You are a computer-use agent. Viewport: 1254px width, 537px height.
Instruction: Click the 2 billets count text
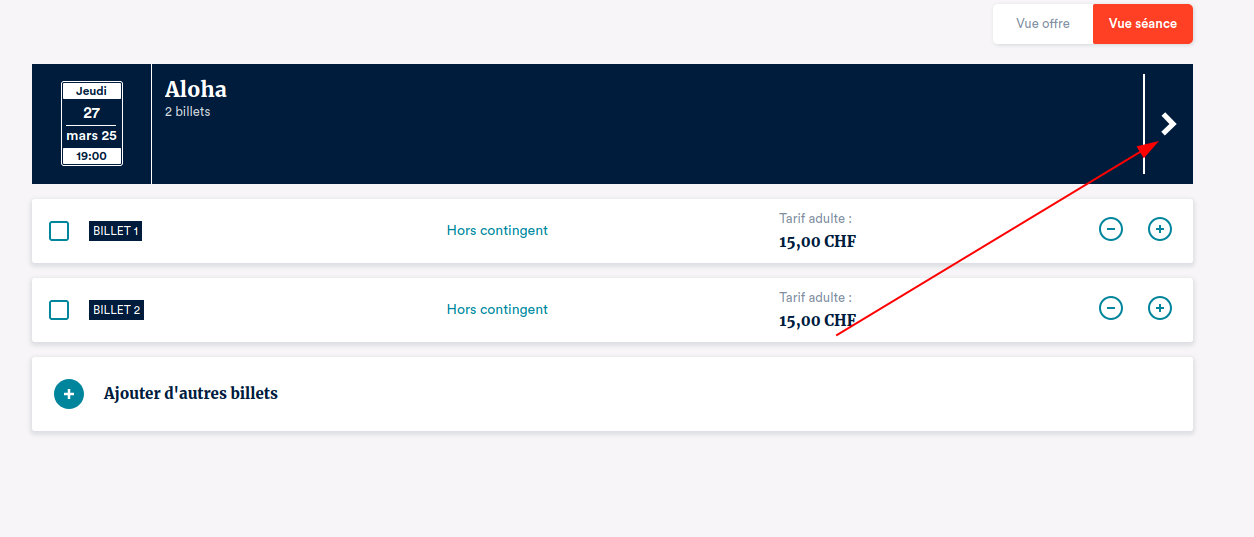click(188, 112)
